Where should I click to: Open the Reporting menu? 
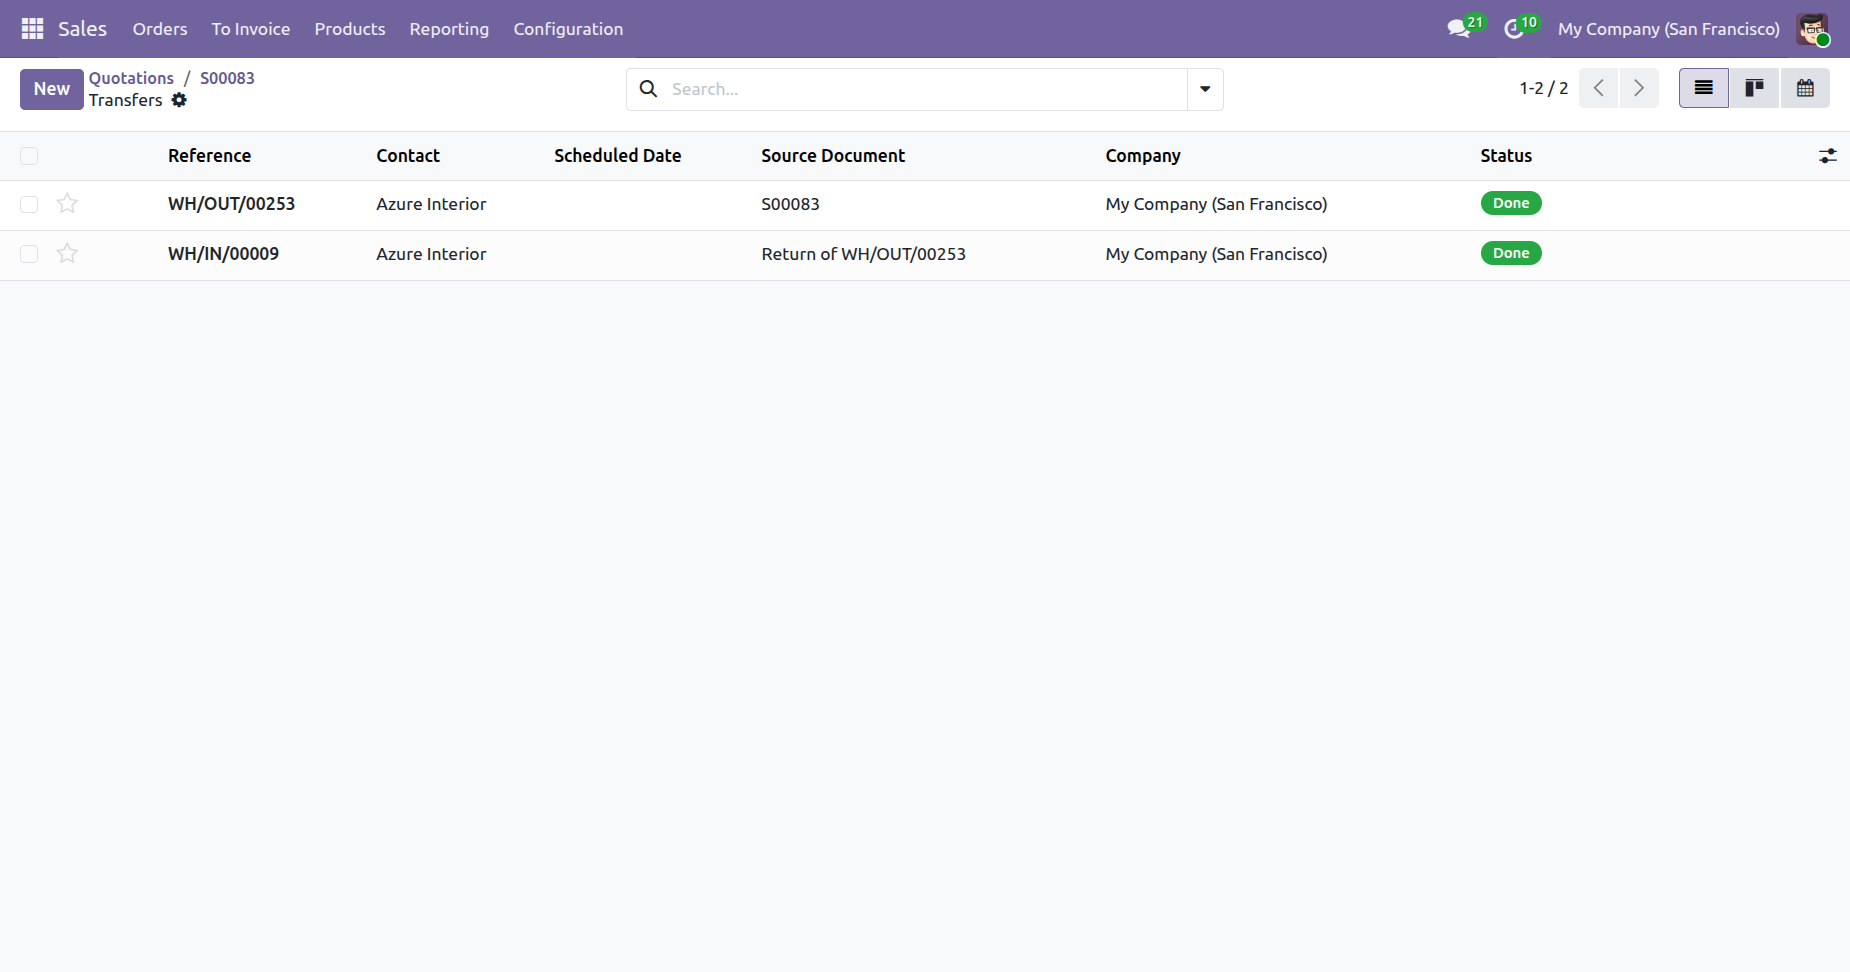pos(449,29)
